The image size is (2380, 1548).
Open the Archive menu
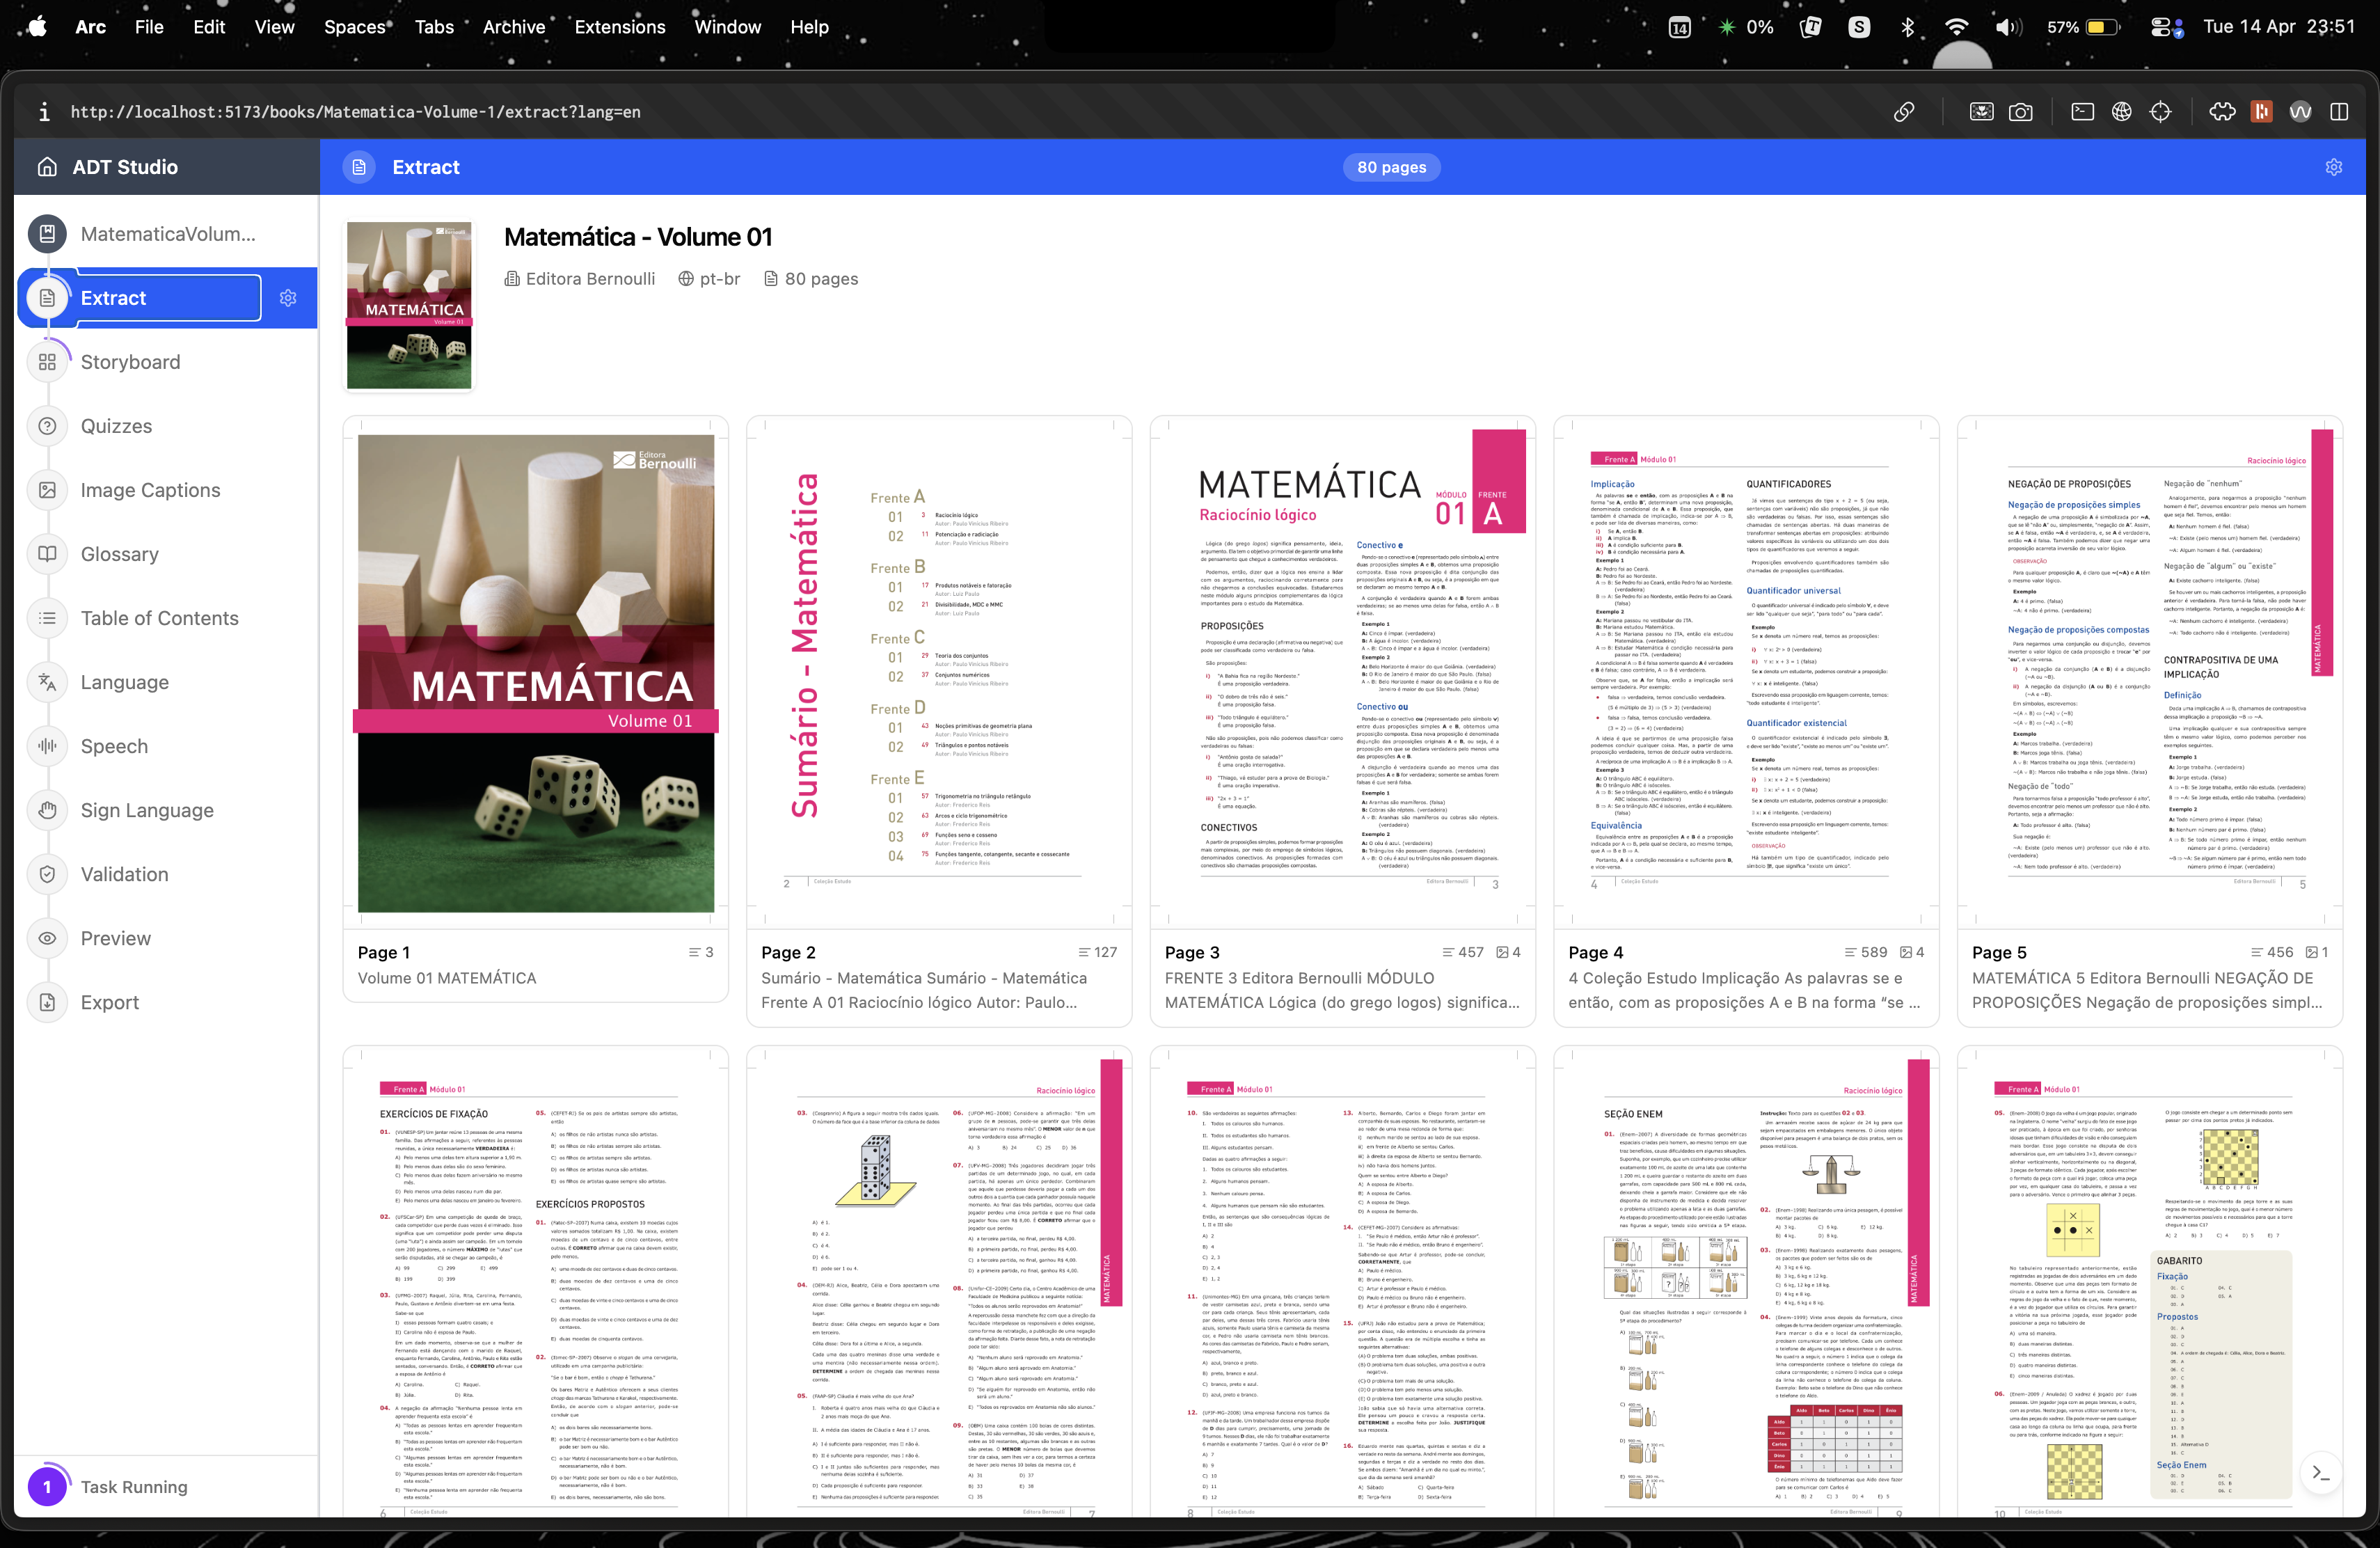click(513, 27)
